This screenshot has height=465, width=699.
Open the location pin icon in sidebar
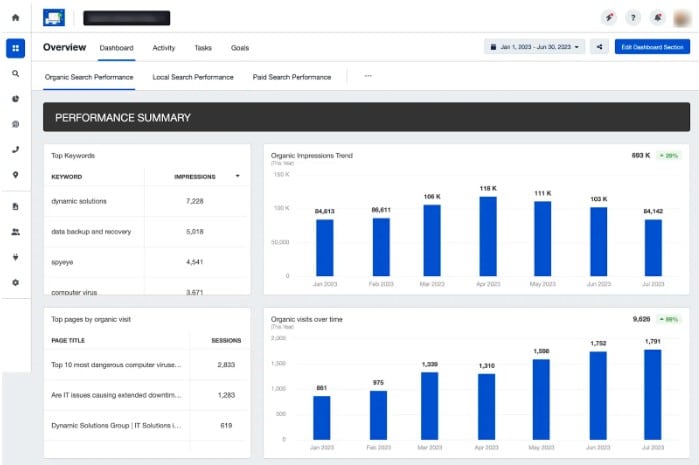15,175
